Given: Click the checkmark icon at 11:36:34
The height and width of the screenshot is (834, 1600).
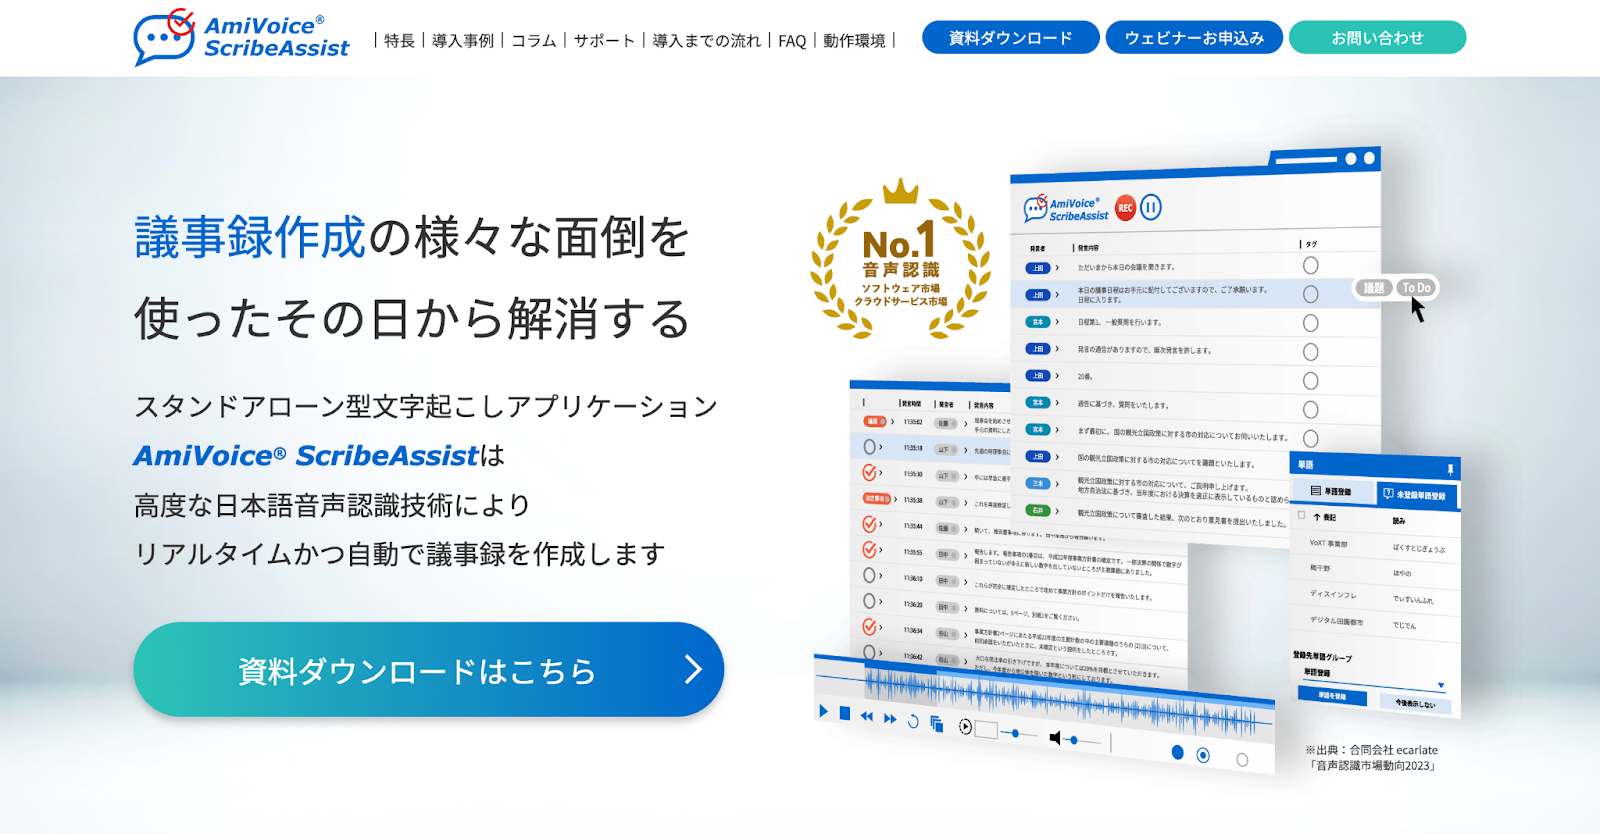Looking at the screenshot, I should 870,627.
